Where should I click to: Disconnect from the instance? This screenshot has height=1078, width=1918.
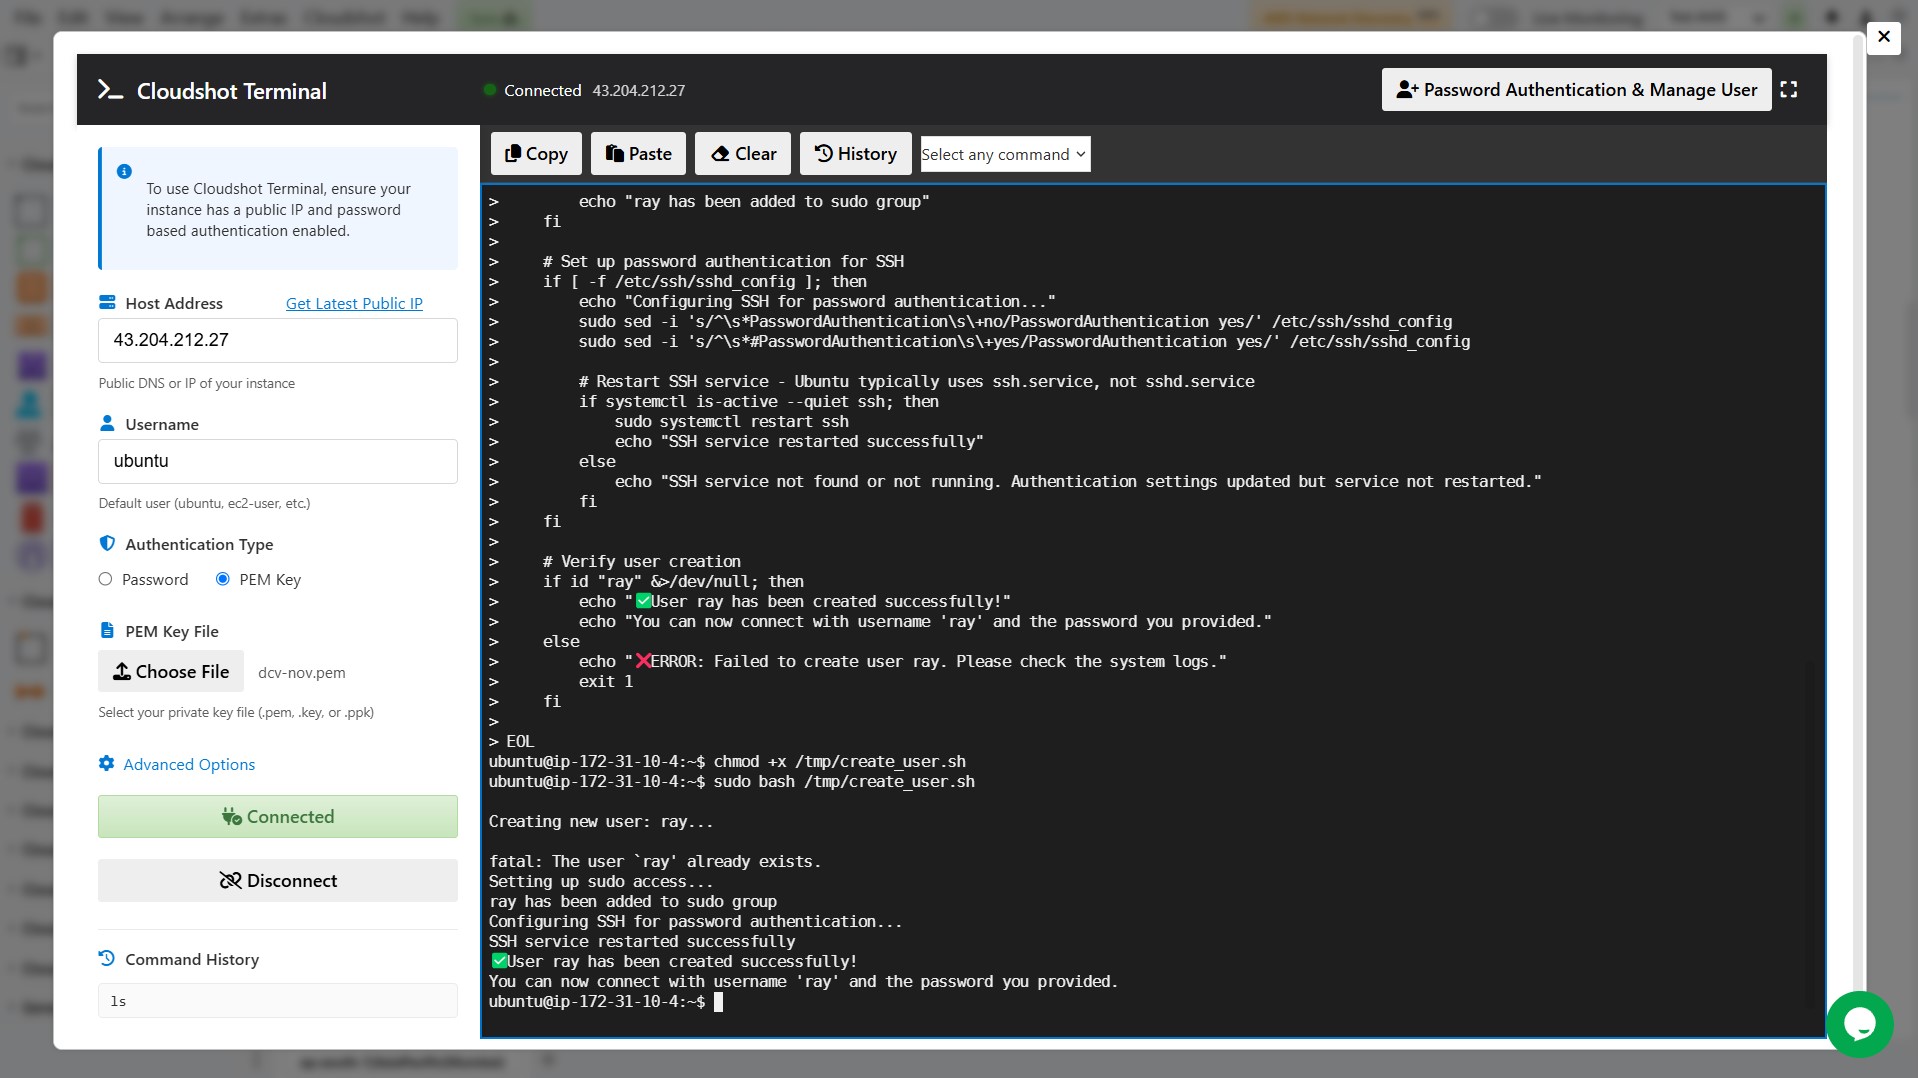pyautogui.click(x=278, y=881)
